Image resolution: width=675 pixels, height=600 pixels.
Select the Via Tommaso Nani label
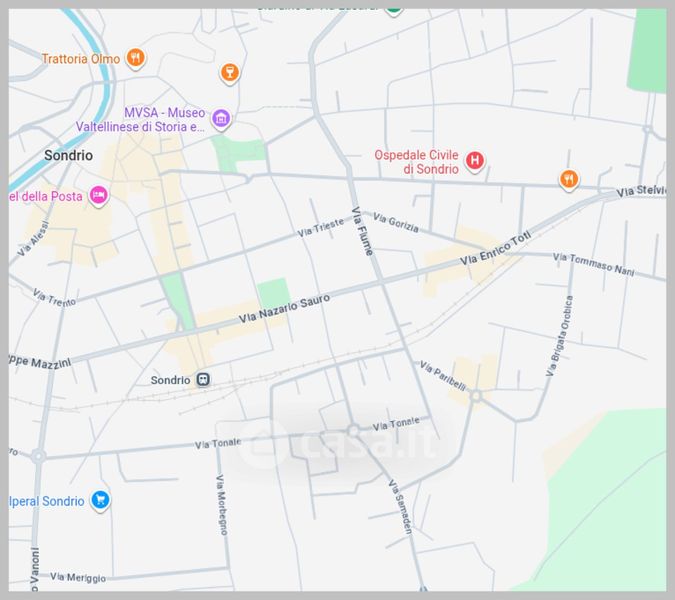594,264
